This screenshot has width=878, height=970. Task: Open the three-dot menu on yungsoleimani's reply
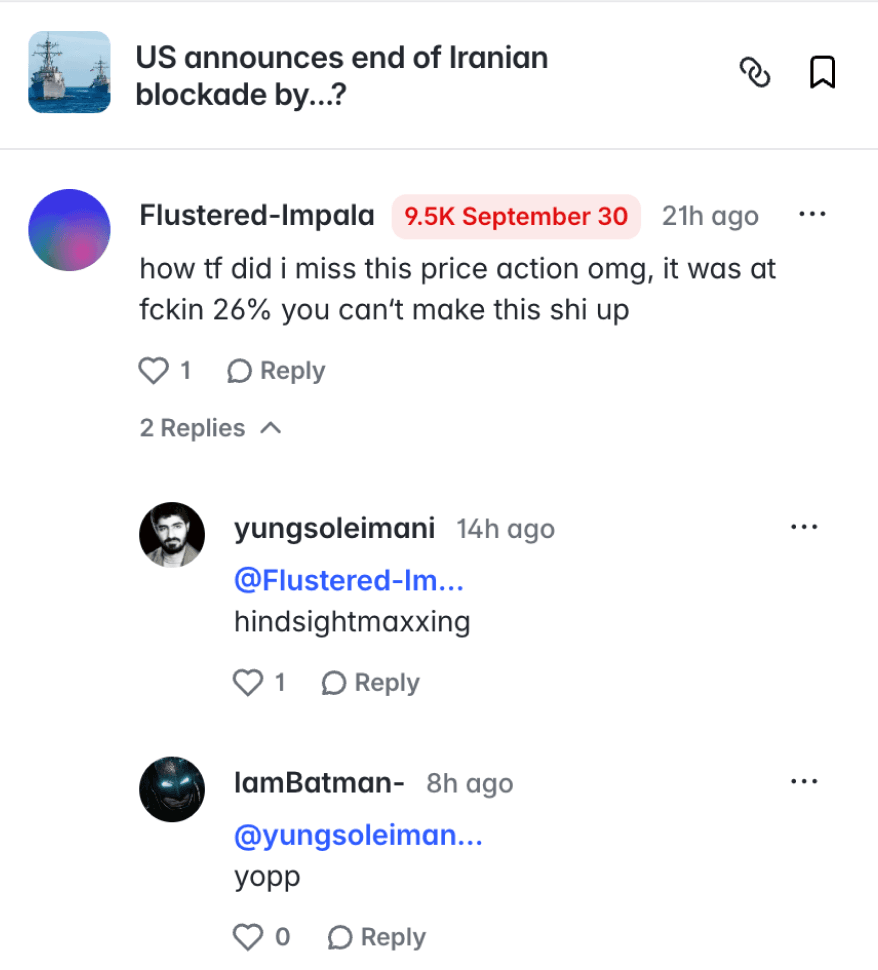[804, 527]
